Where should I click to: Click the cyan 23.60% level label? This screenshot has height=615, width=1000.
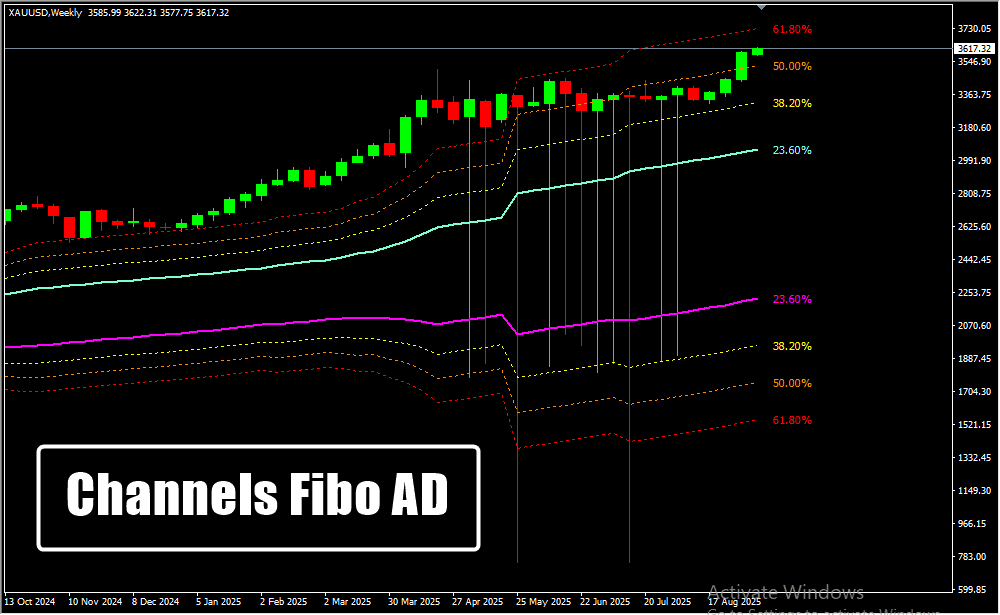[792, 150]
